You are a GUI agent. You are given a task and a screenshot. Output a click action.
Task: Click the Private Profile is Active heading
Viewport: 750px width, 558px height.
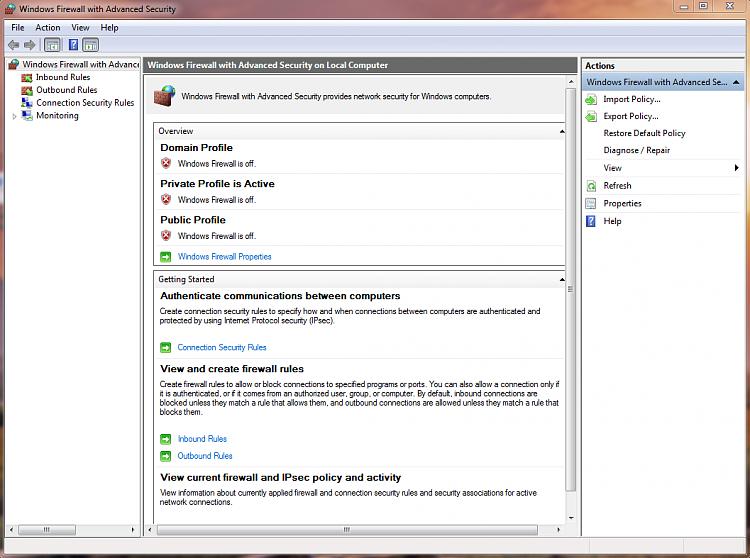(x=218, y=184)
